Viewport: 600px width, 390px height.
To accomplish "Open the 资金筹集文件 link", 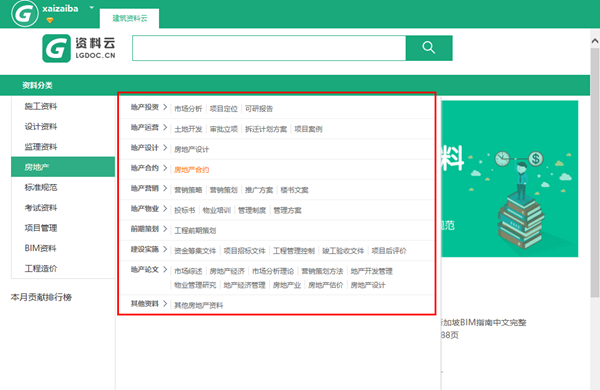I will point(195,251).
